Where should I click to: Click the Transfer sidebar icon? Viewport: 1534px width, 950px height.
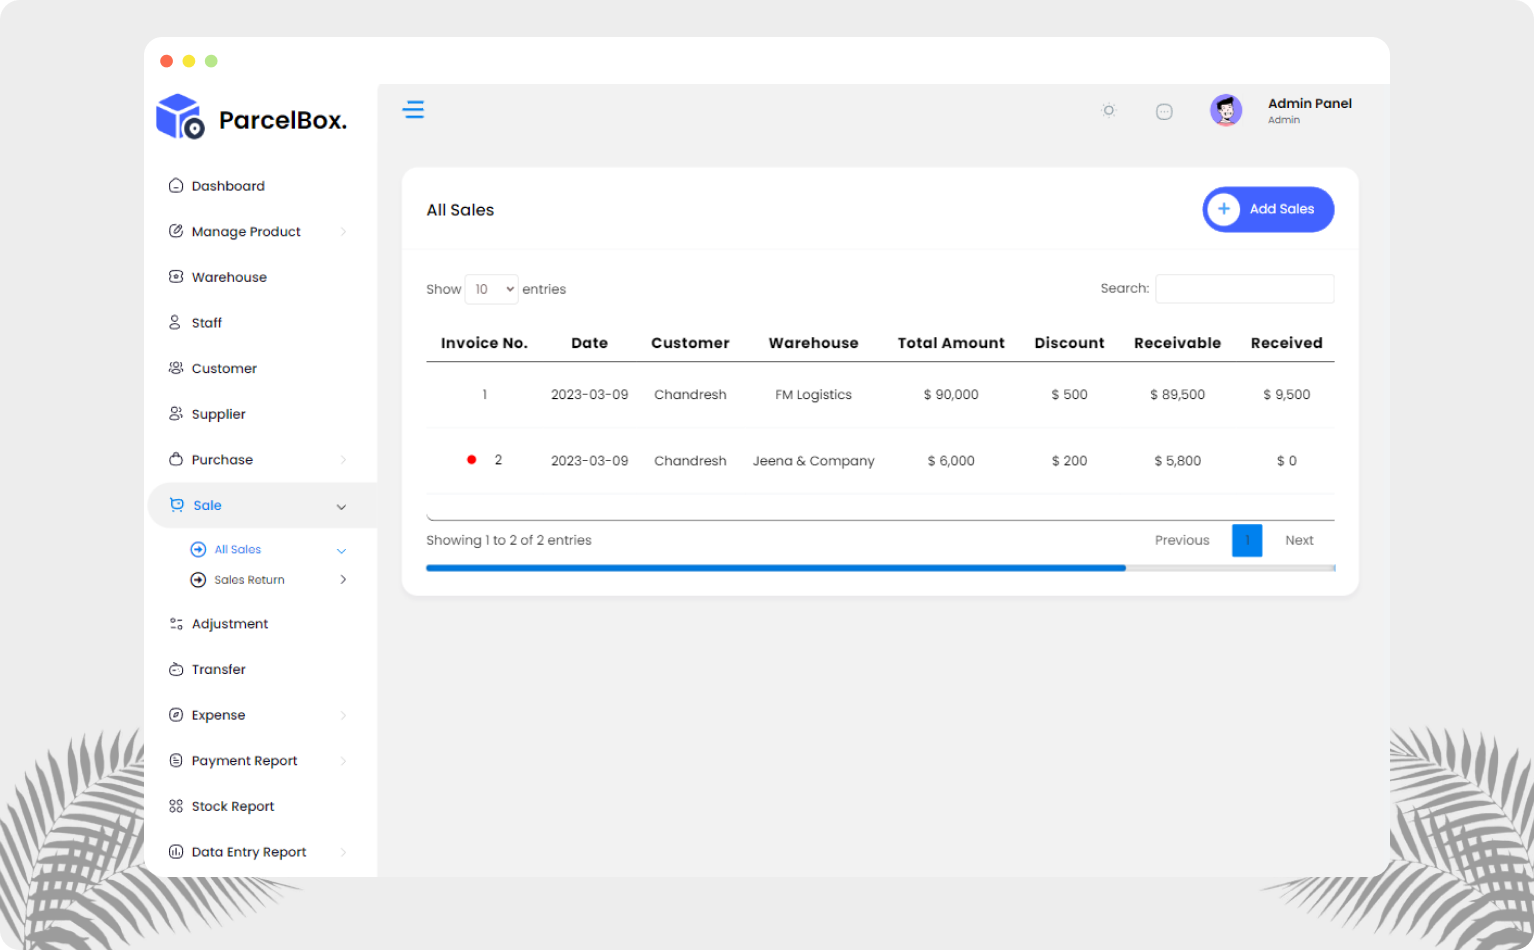tap(176, 669)
